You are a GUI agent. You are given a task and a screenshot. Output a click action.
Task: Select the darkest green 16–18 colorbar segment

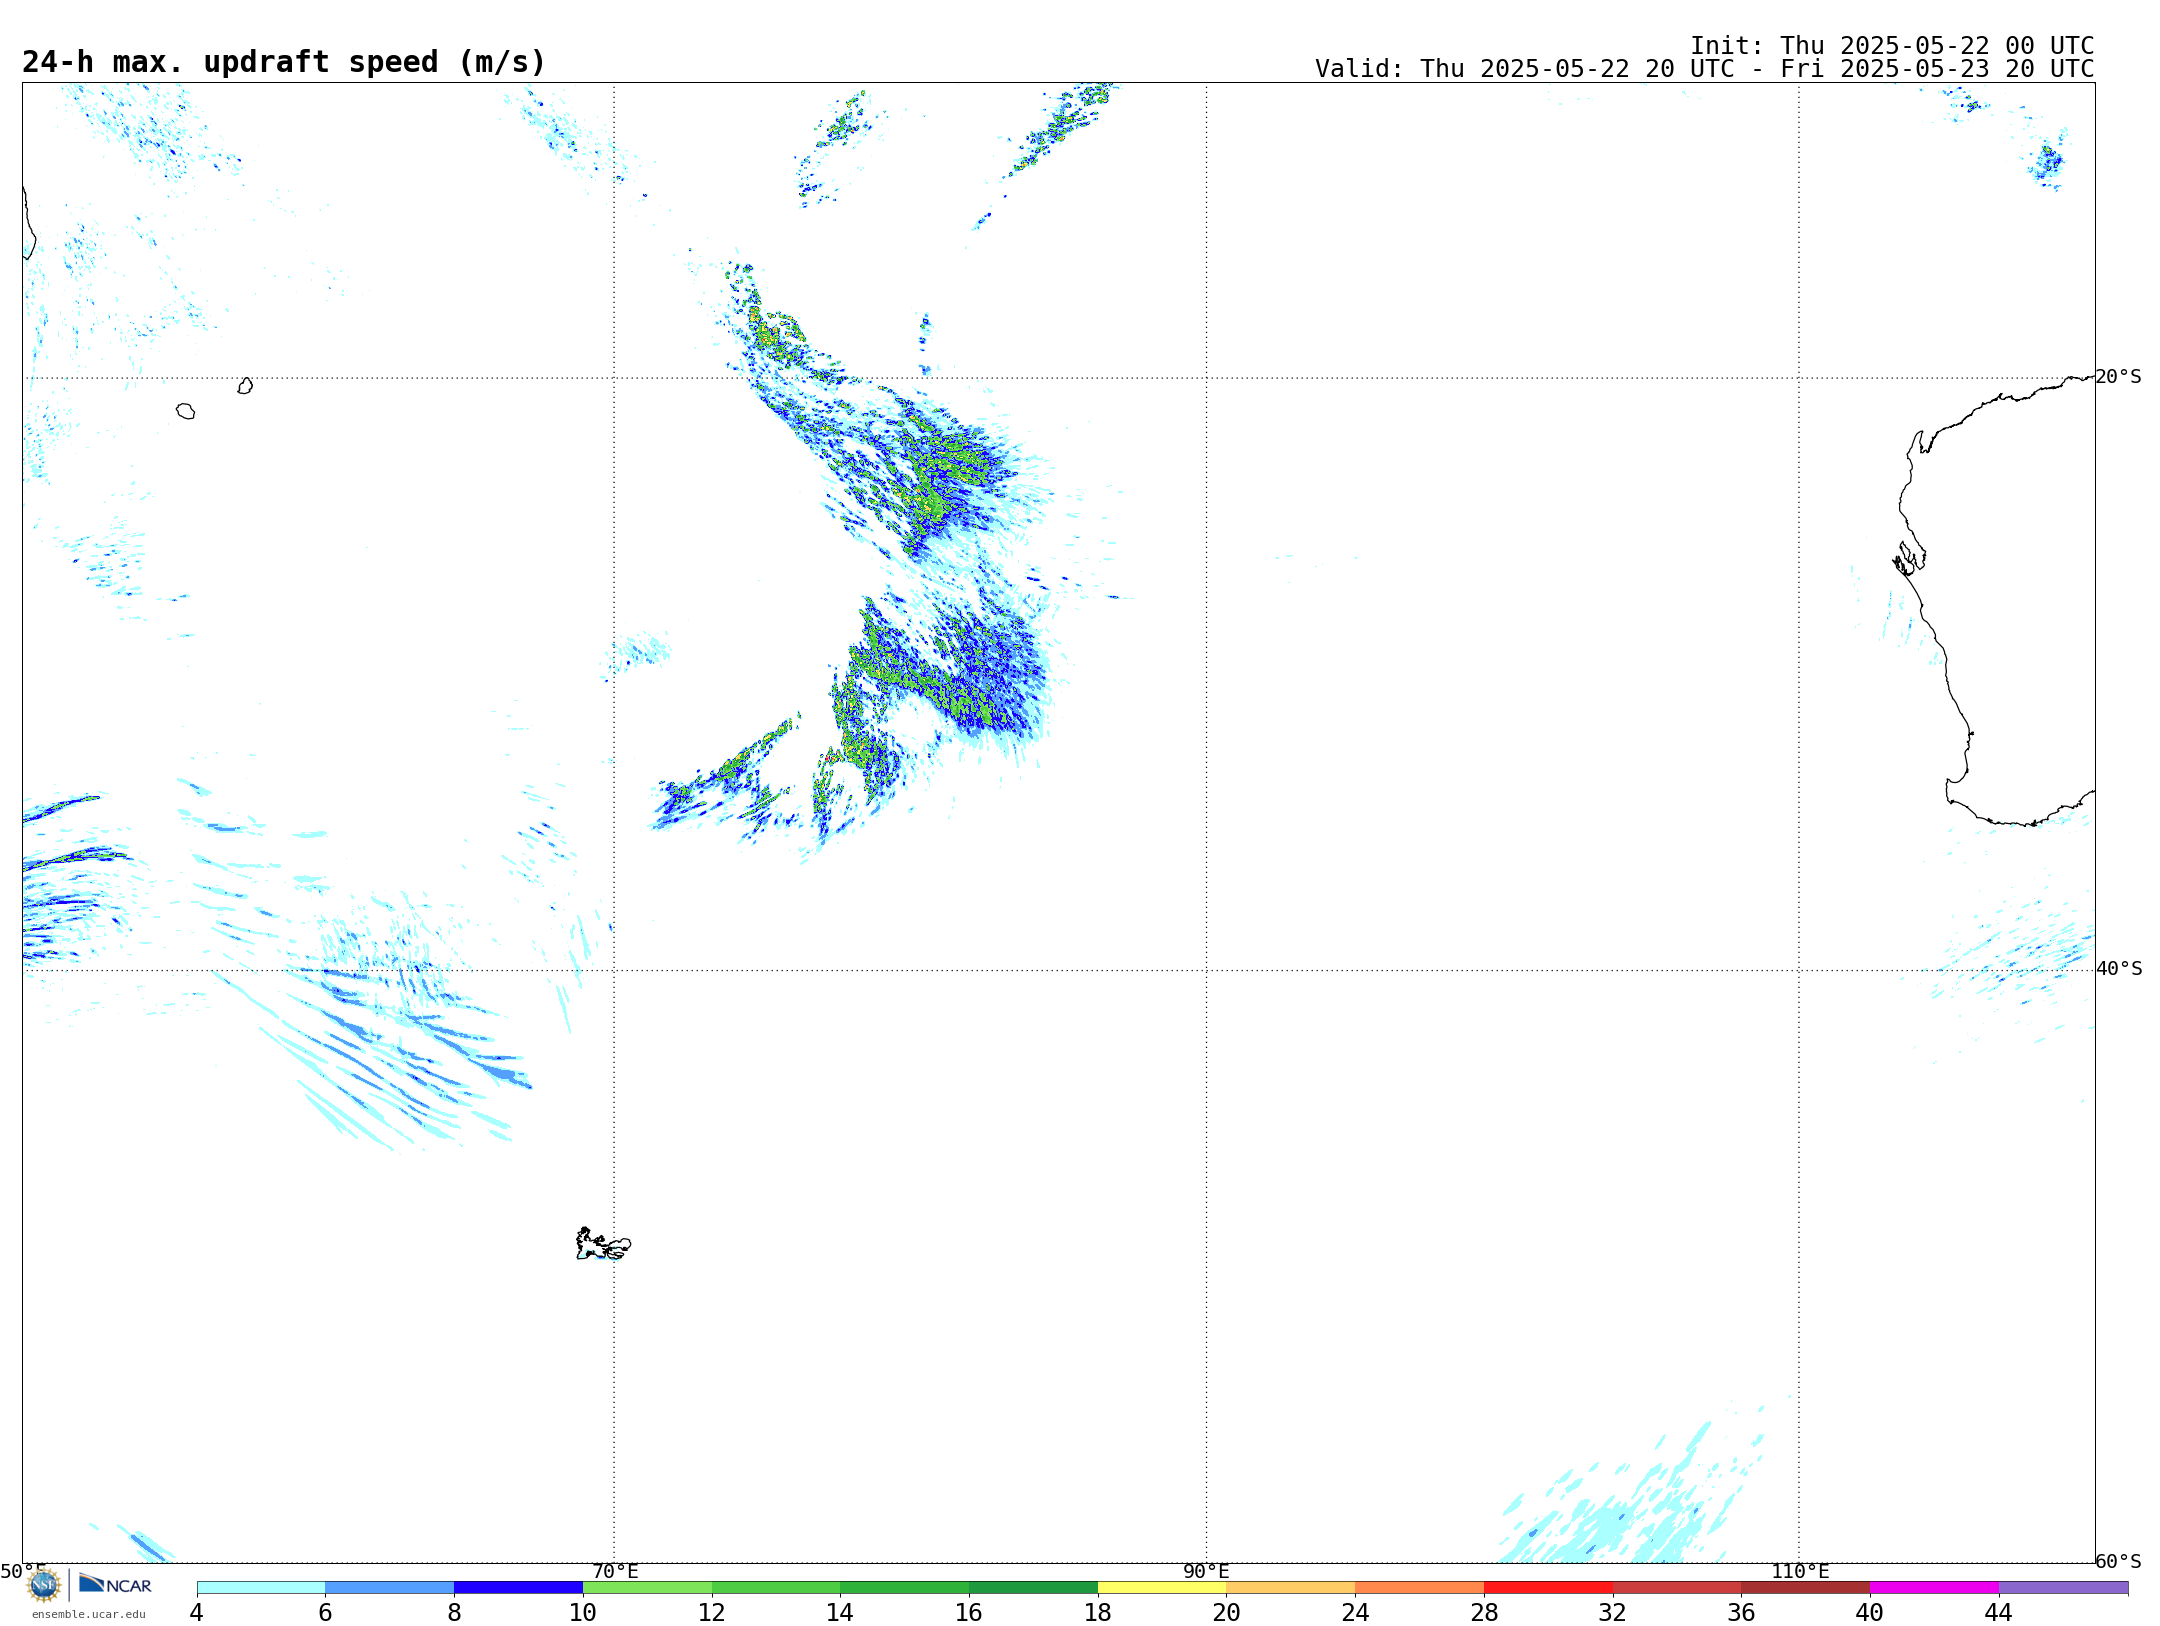(x=1033, y=1588)
